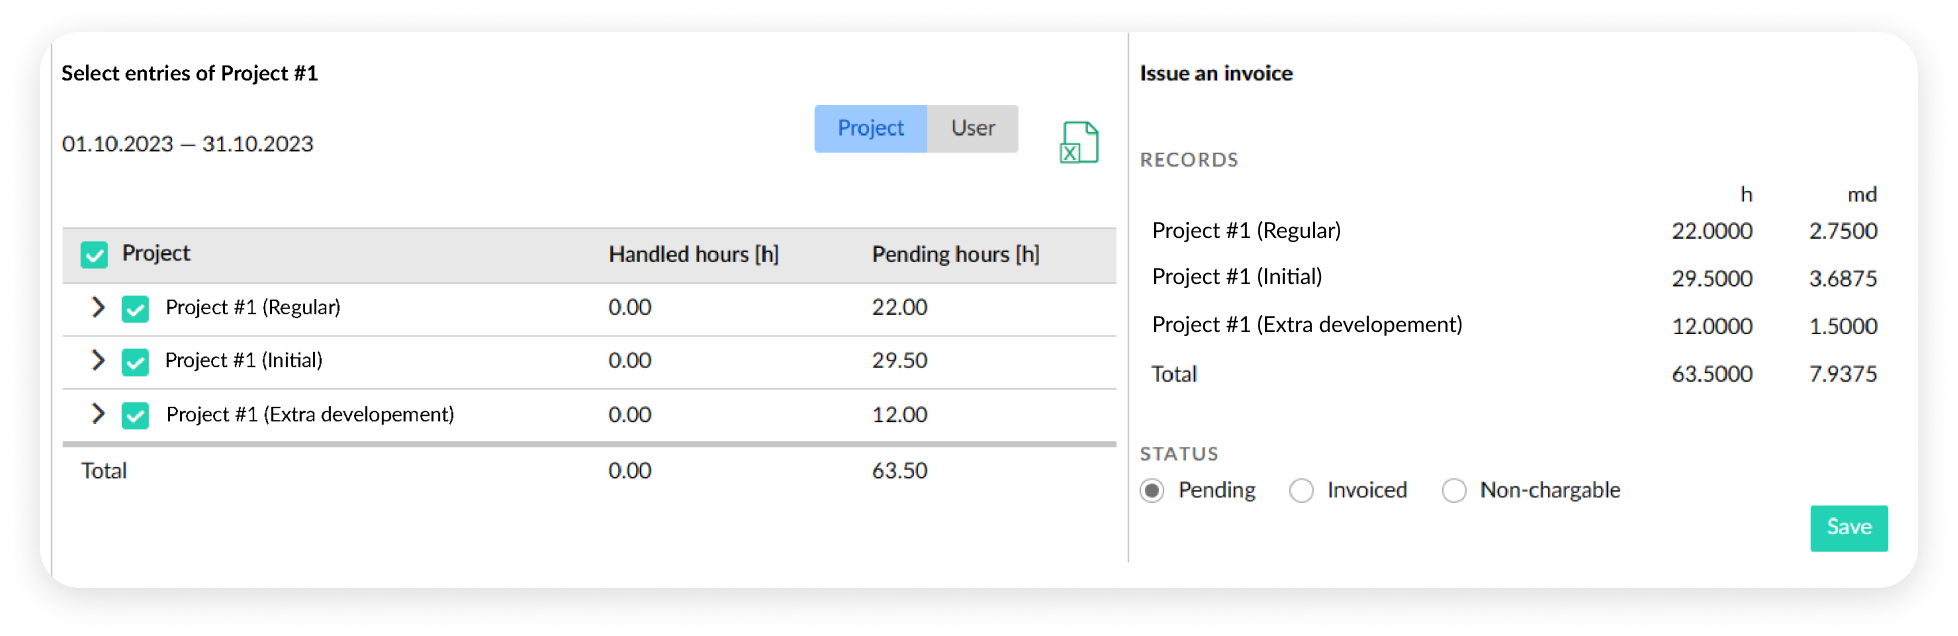Click Project #1 (Extra developement) row label
The height and width of the screenshot is (636, 1958).
(x=310, y=414)
